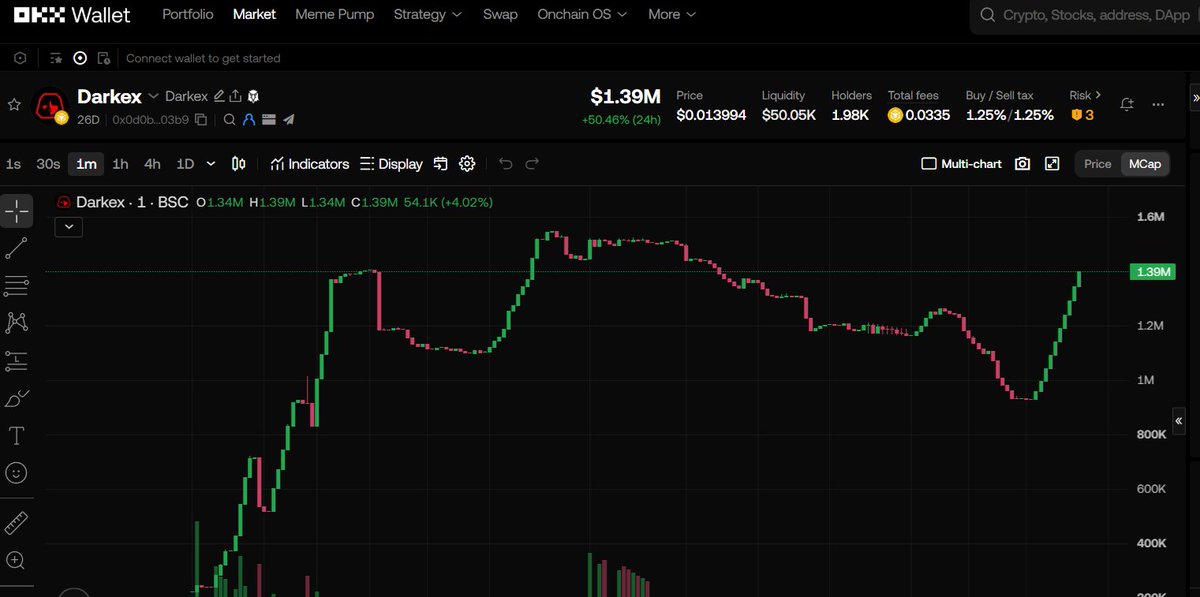
Task: Open the Portfolio tab
Action: (x=188, y=14)
